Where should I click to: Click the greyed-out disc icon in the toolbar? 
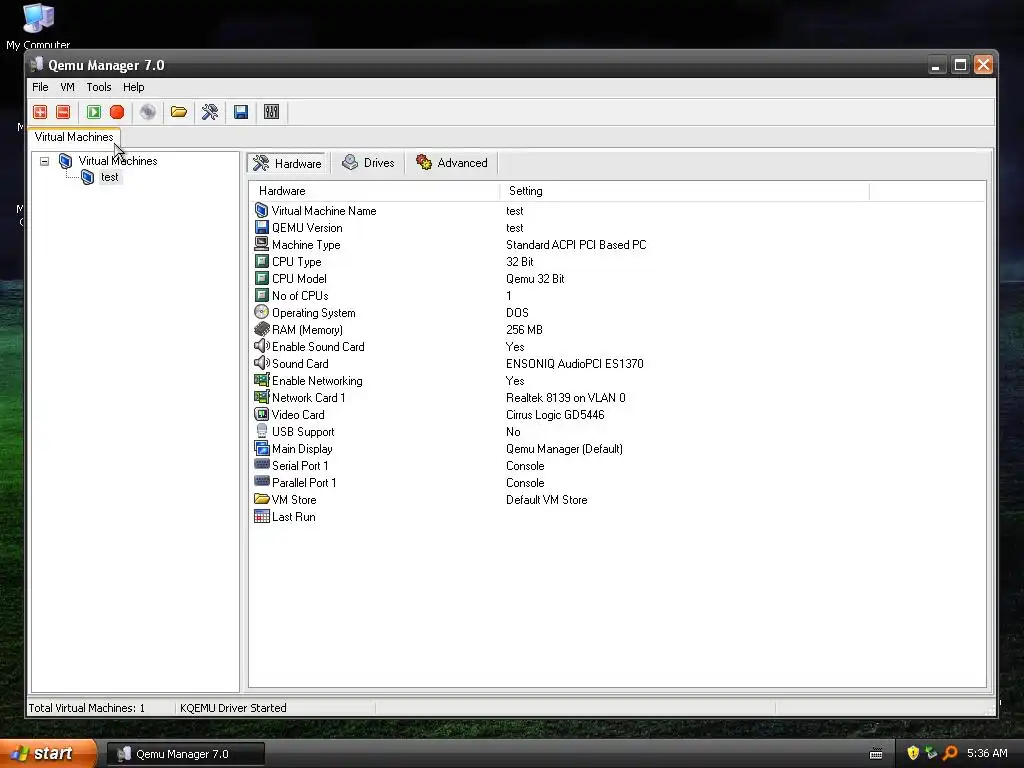coord(148,112)
